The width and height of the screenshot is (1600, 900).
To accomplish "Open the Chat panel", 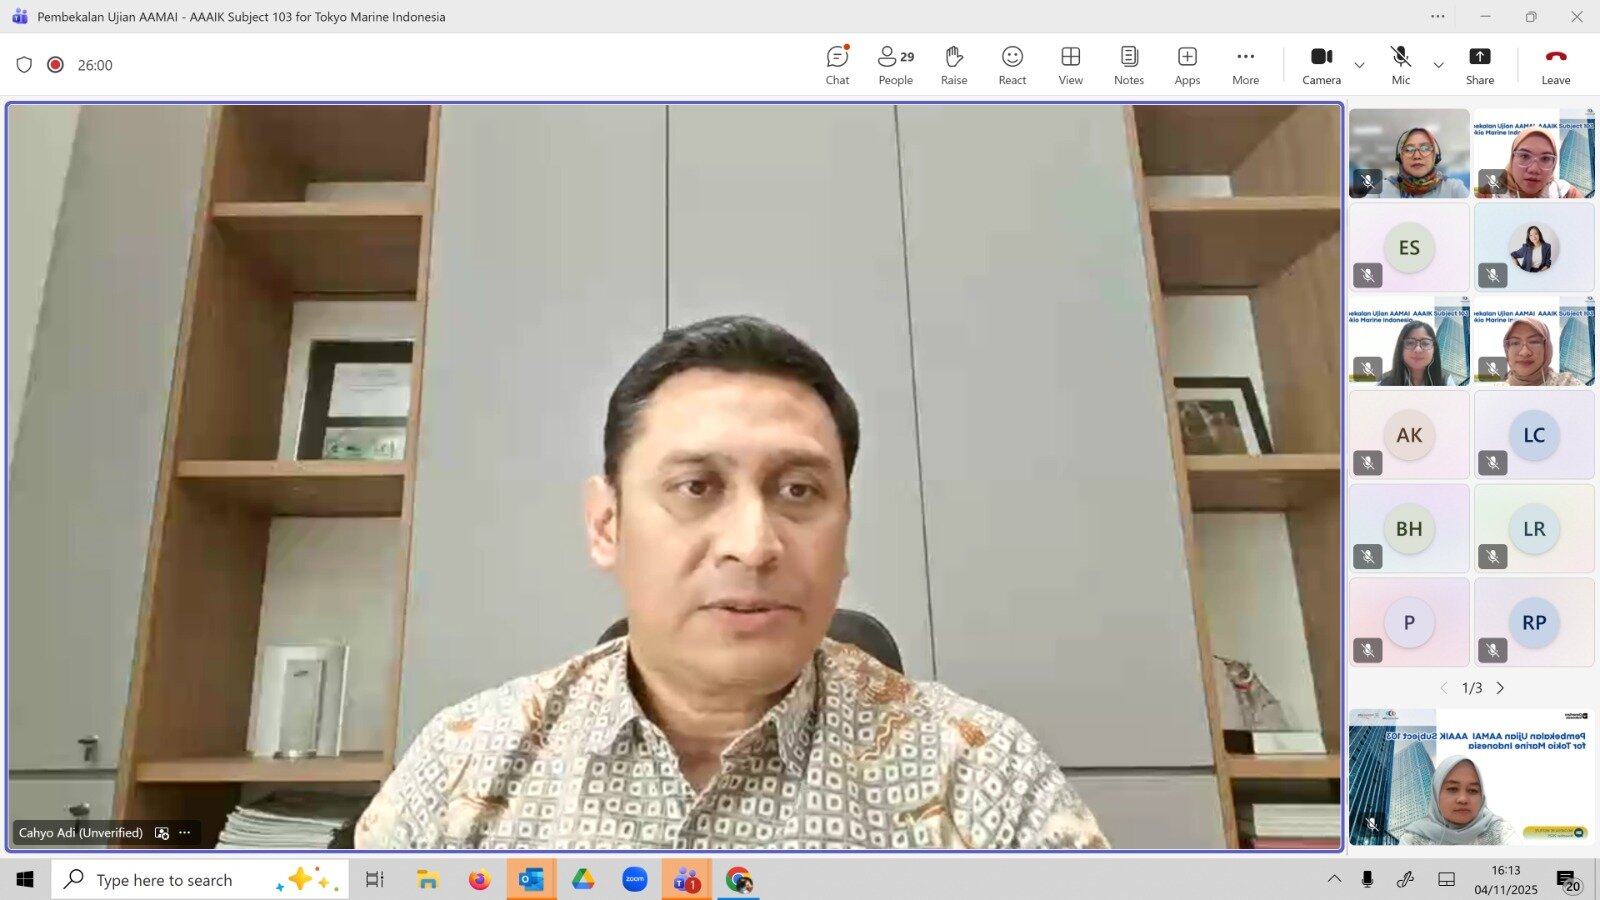I will [837, 65].
